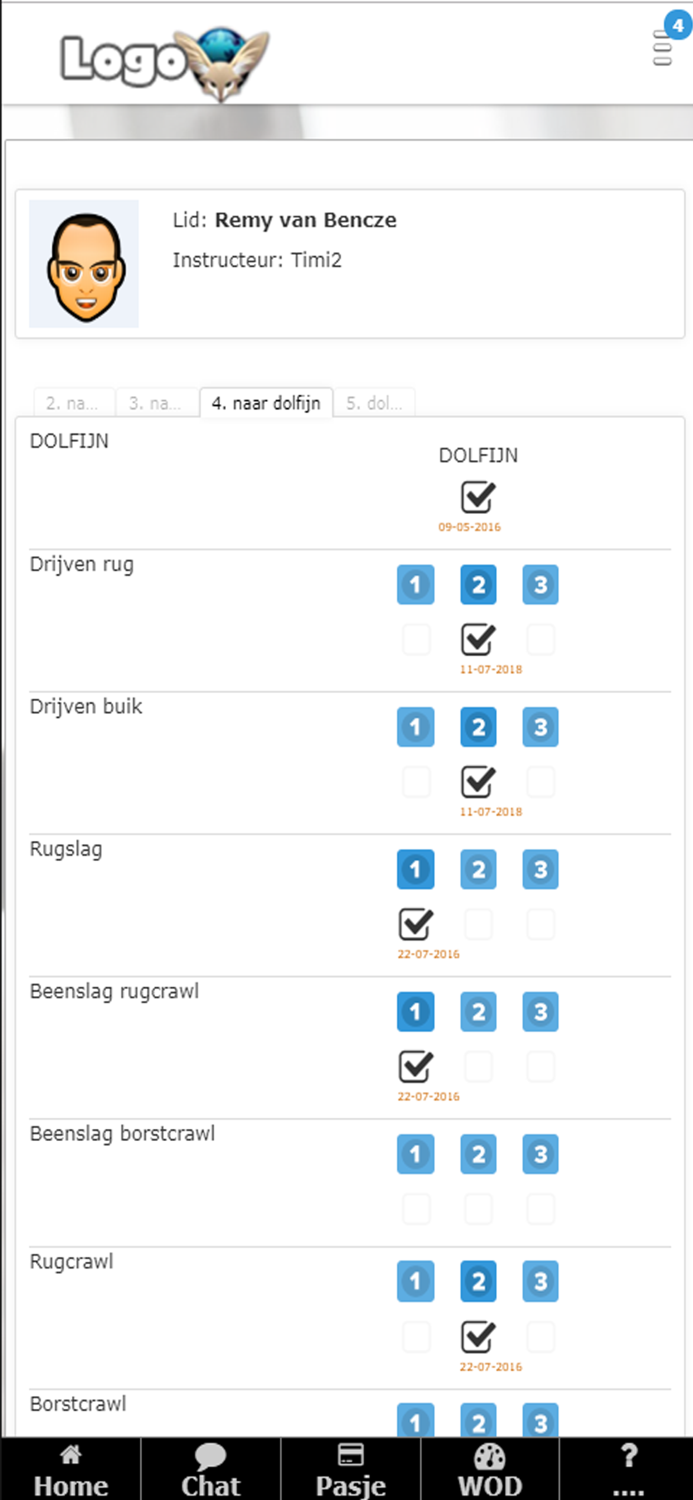
Task: Uncheck the Rugslag level 1 checkmark
Action: click(416, 923)
